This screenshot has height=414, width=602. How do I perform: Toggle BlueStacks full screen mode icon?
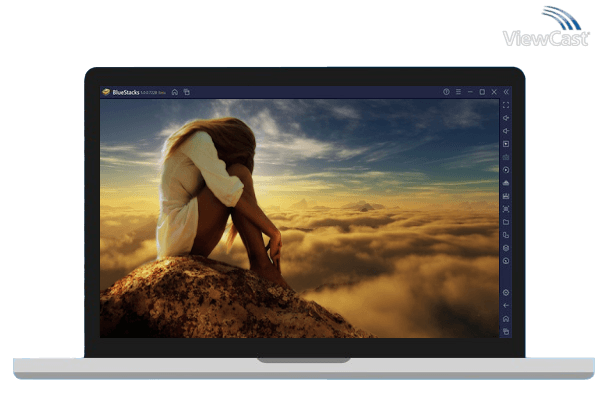pos(506,105)
